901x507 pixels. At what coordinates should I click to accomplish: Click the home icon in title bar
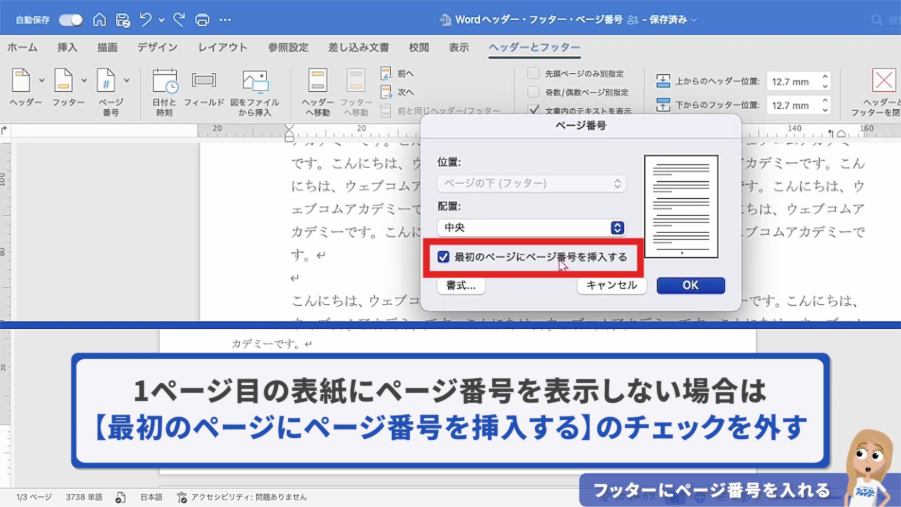pos(99,20)
